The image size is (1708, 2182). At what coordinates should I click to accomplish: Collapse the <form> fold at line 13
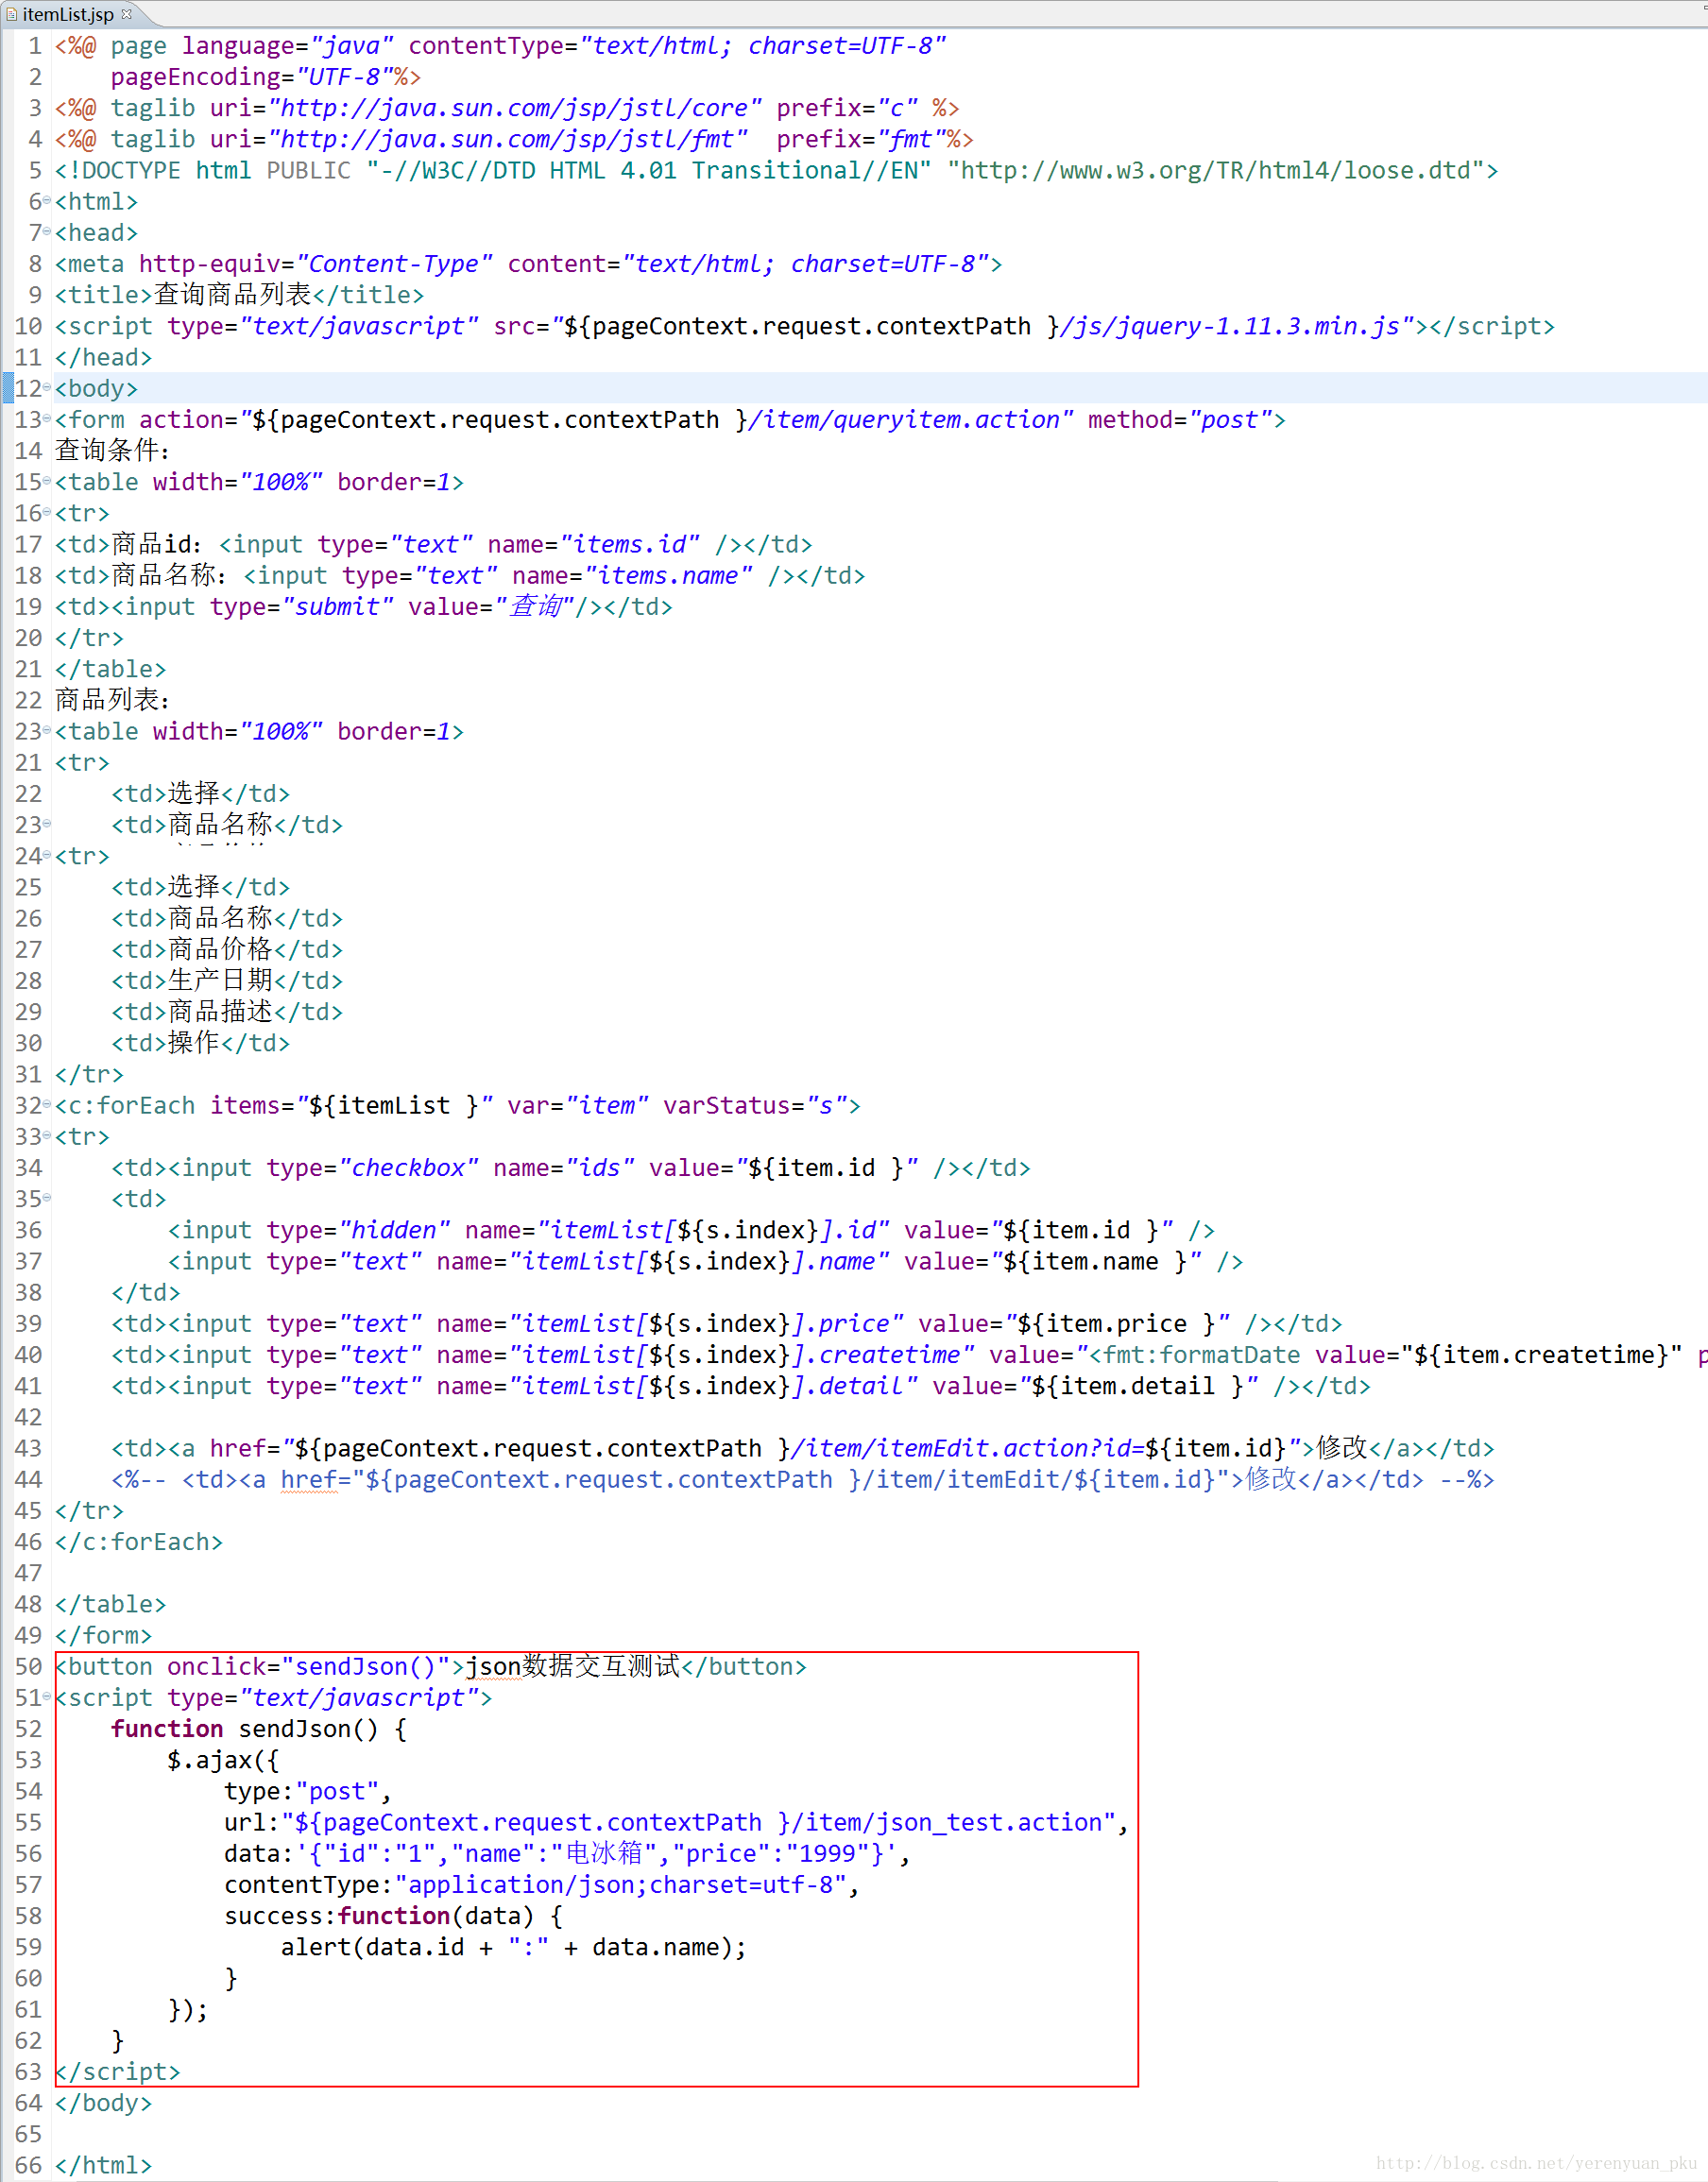click(x=47, y=418)
